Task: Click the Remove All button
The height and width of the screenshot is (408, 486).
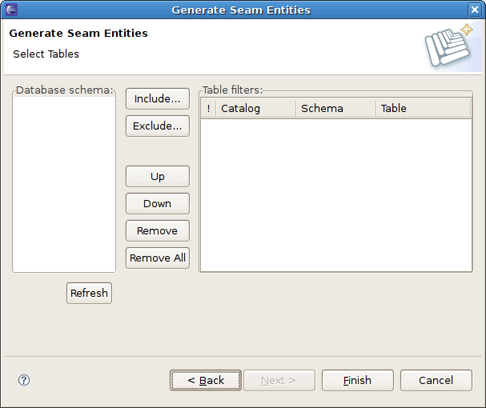Action: 157,258
